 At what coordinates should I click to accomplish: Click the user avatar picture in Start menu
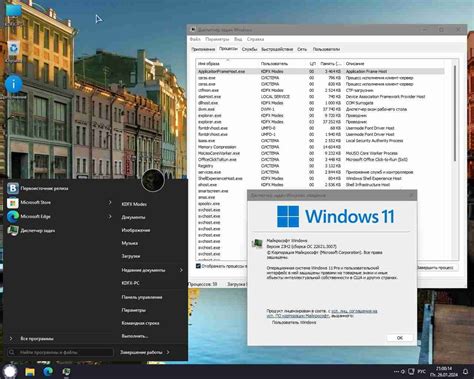tap(153, 180)
